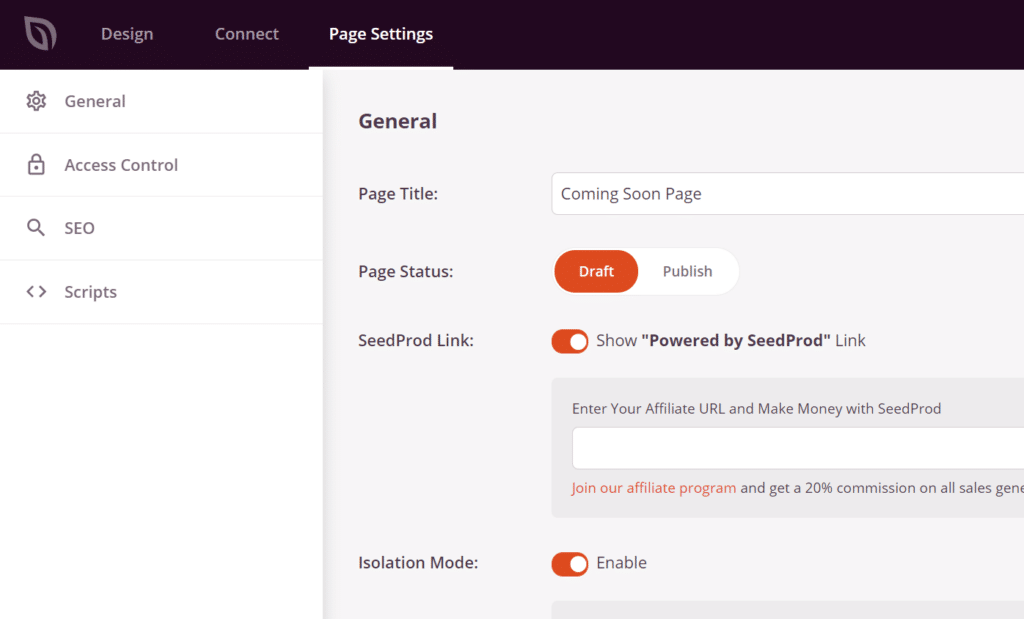Open the Connect tab
This screenshot has height=619, width=1024.
246,33
